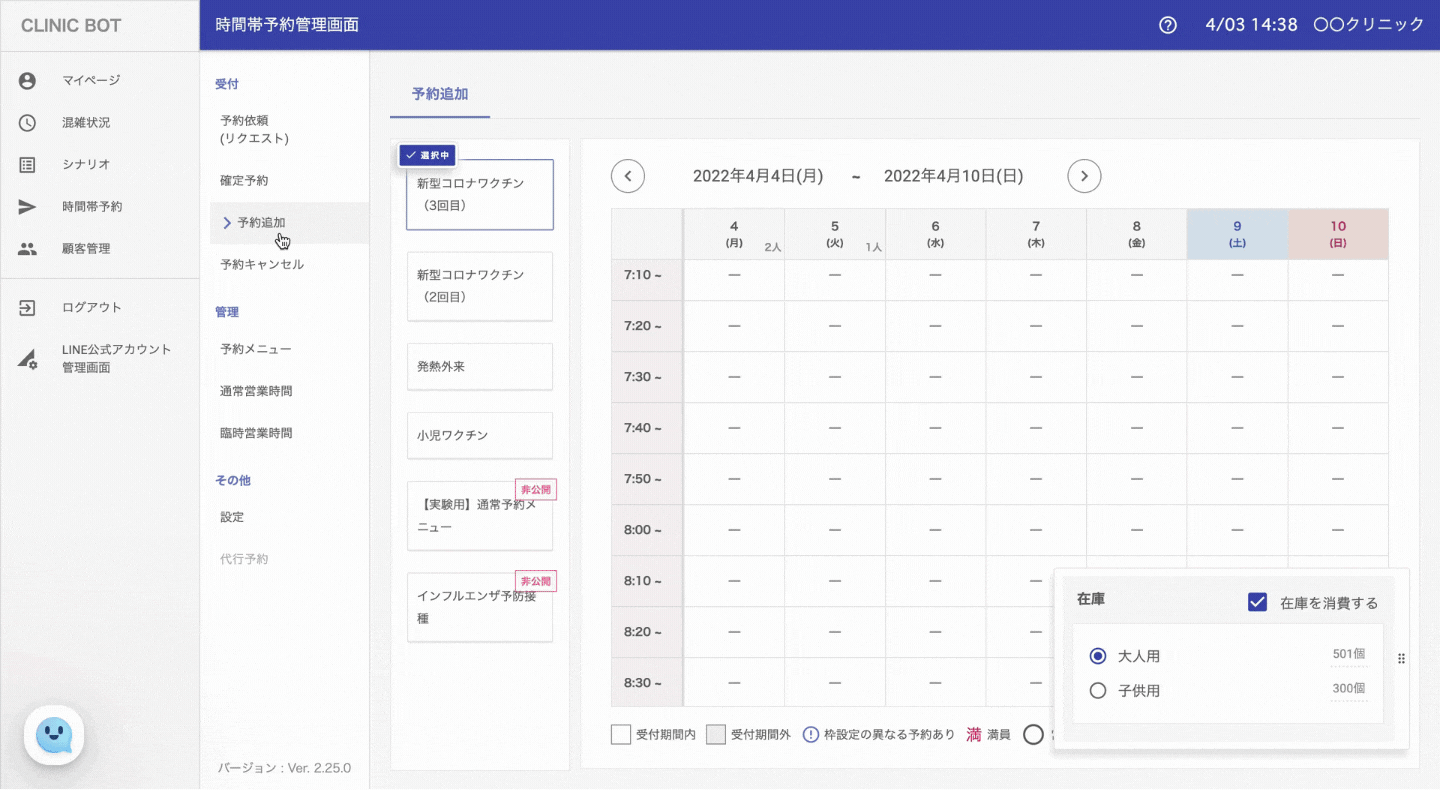1440x790 pixels.
Task: Click the ログアウト exit icon
Action: pyautogui.click(x=27, y=308)
